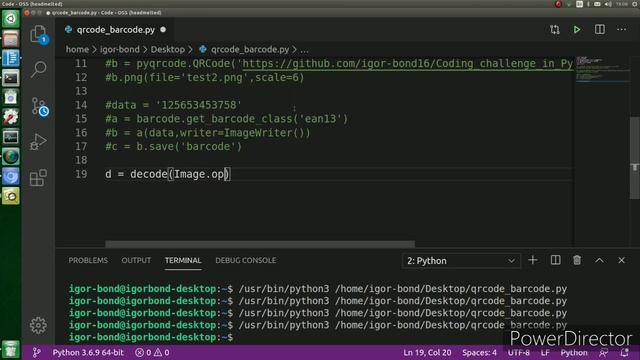Open the Source Control view

40,107
